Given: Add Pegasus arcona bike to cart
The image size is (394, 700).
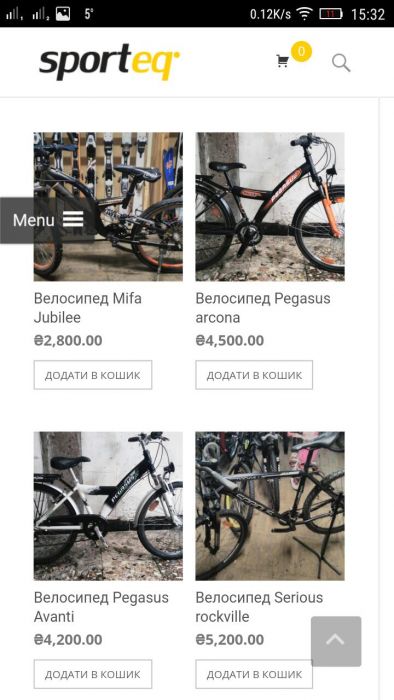Looking at the screenshot, I should (x=254, y=375).
